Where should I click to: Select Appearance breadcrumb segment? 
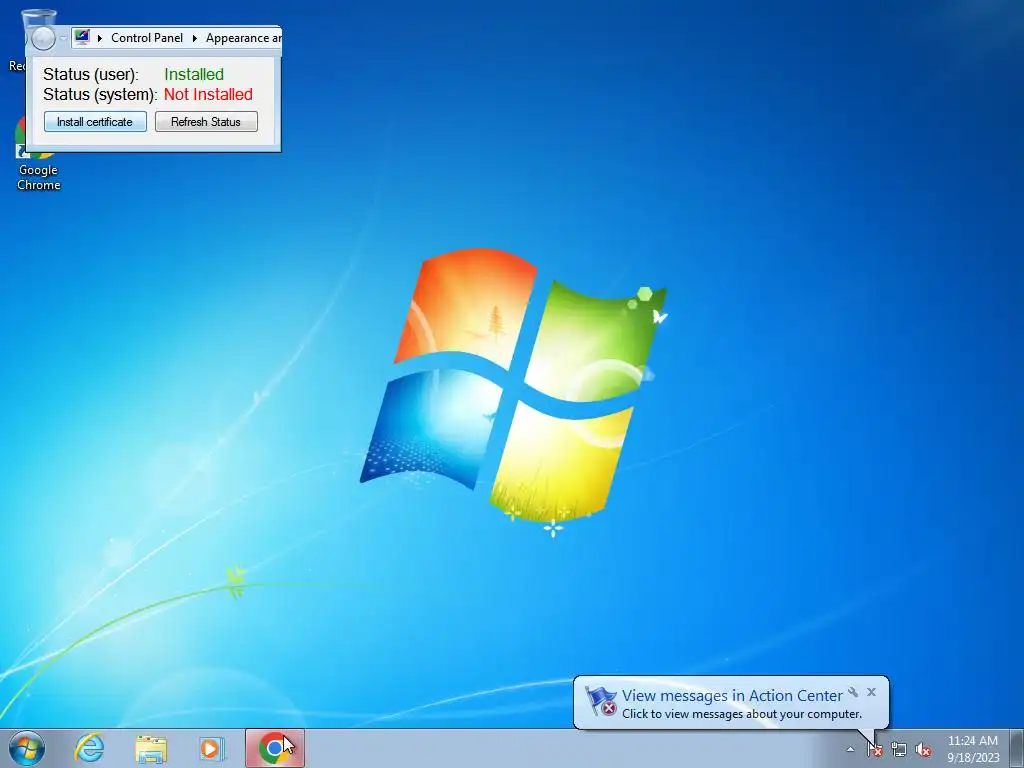click(x=243, y=38)
